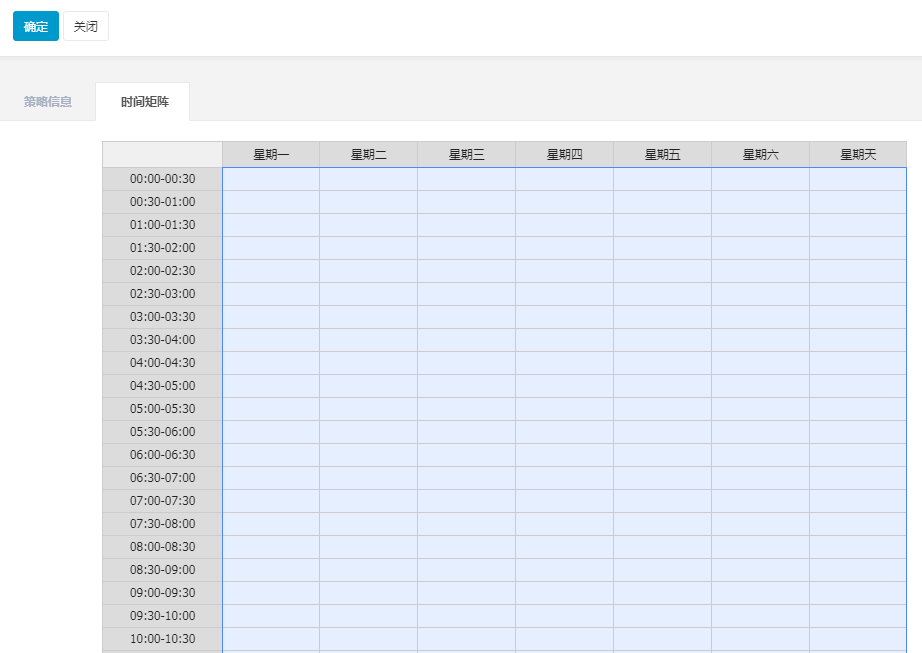Select the 06:30-07:00 row header
Viewport: 922px width, 653px height.
click(x=163, y=478)
